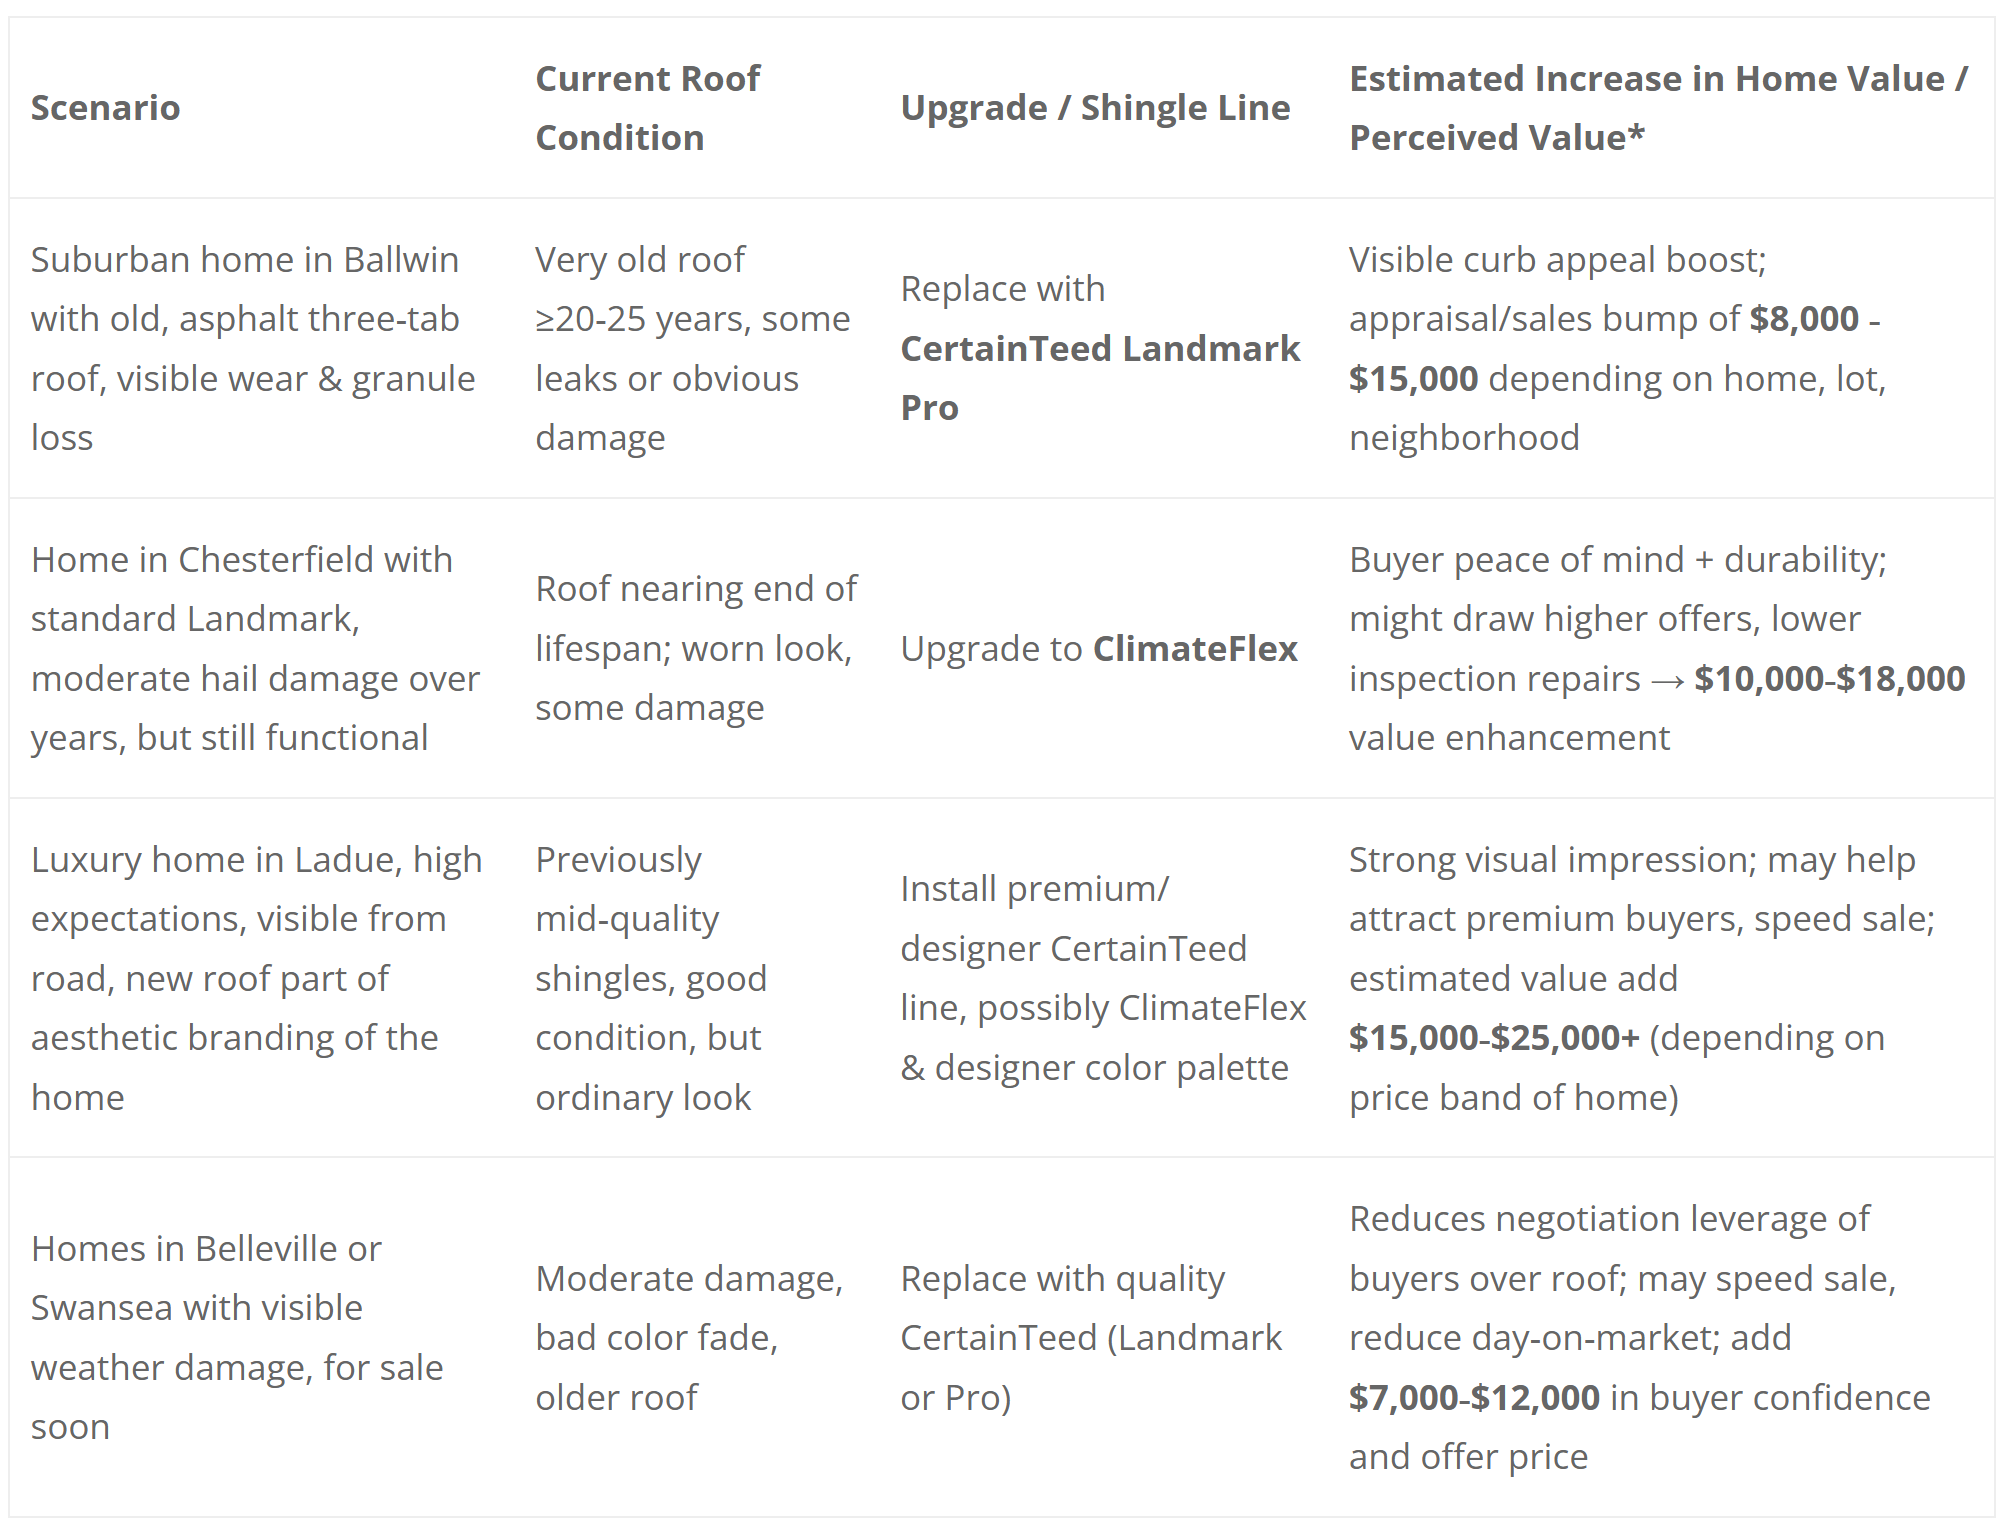The image size is (2013, 1532).
Task: Select the Home in Chesterfield scenario cell
Action: [x=255, y=648]
